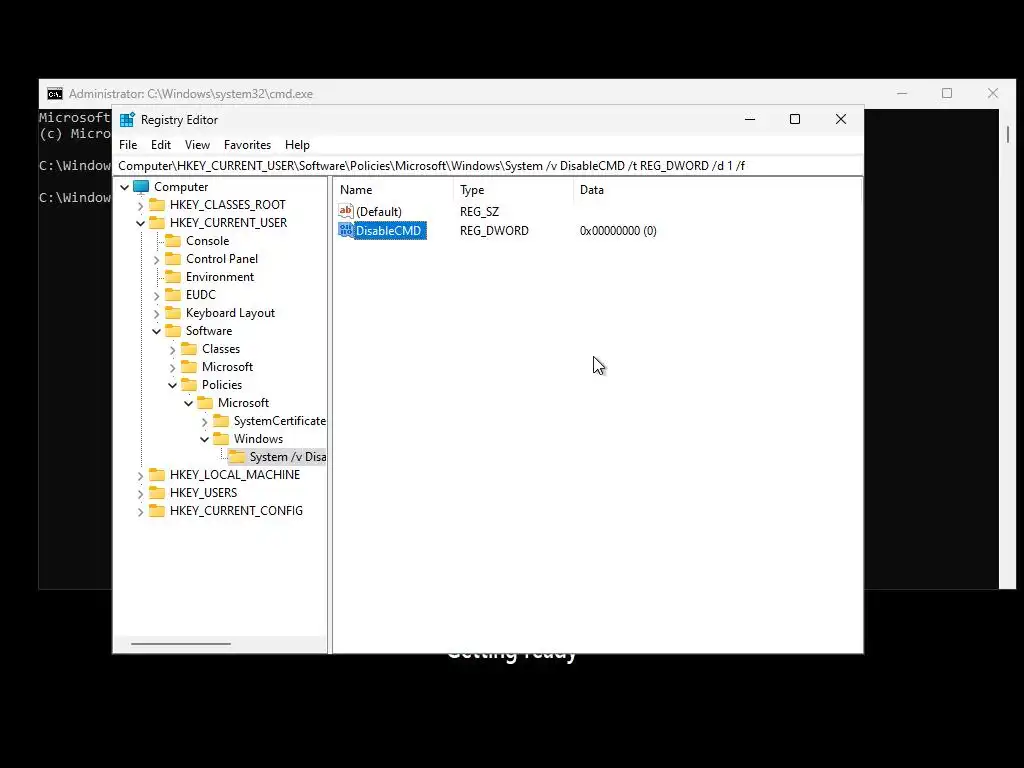Expand the HKEY_USERS hive
Image resolution: width=1024 pixels, height=768 pixels.
pos(140,494)
